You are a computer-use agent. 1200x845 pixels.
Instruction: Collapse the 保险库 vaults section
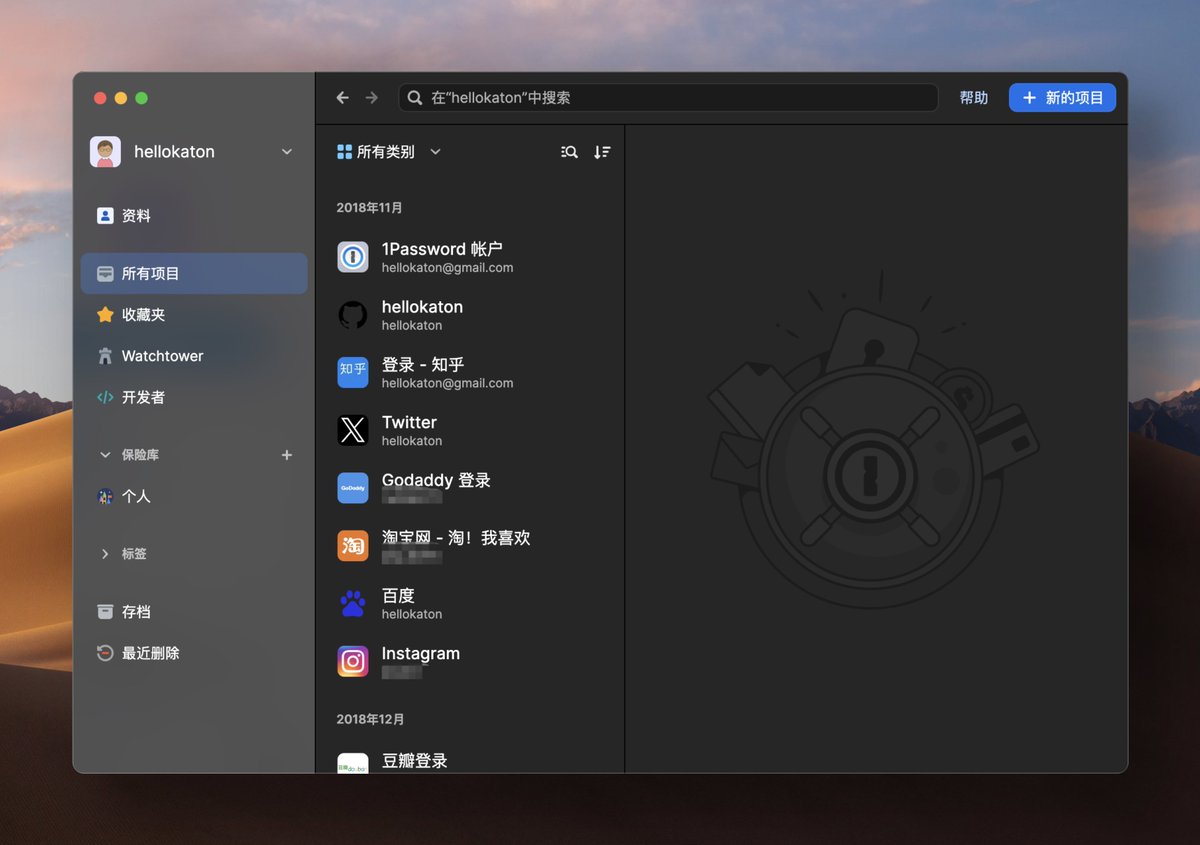105,455
